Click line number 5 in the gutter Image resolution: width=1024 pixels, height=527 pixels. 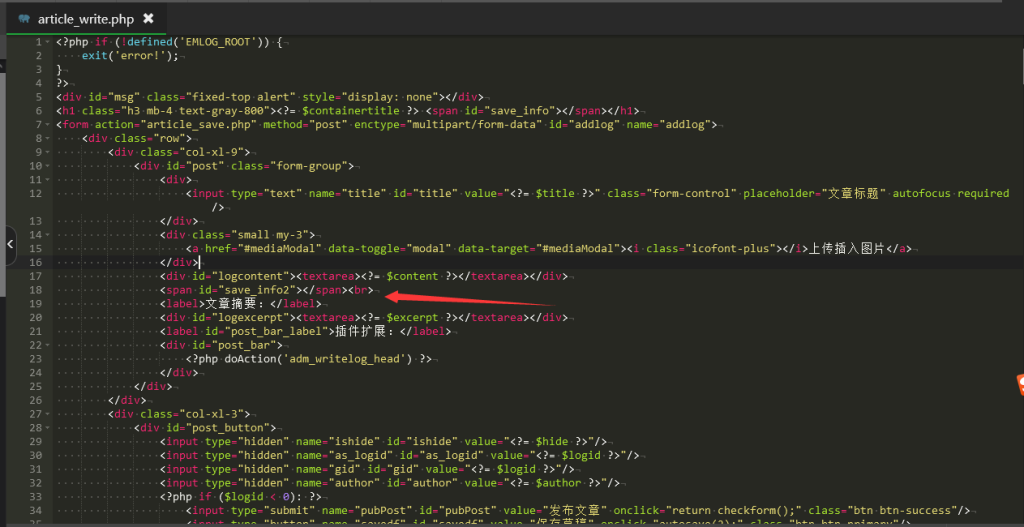click(38, 97)
